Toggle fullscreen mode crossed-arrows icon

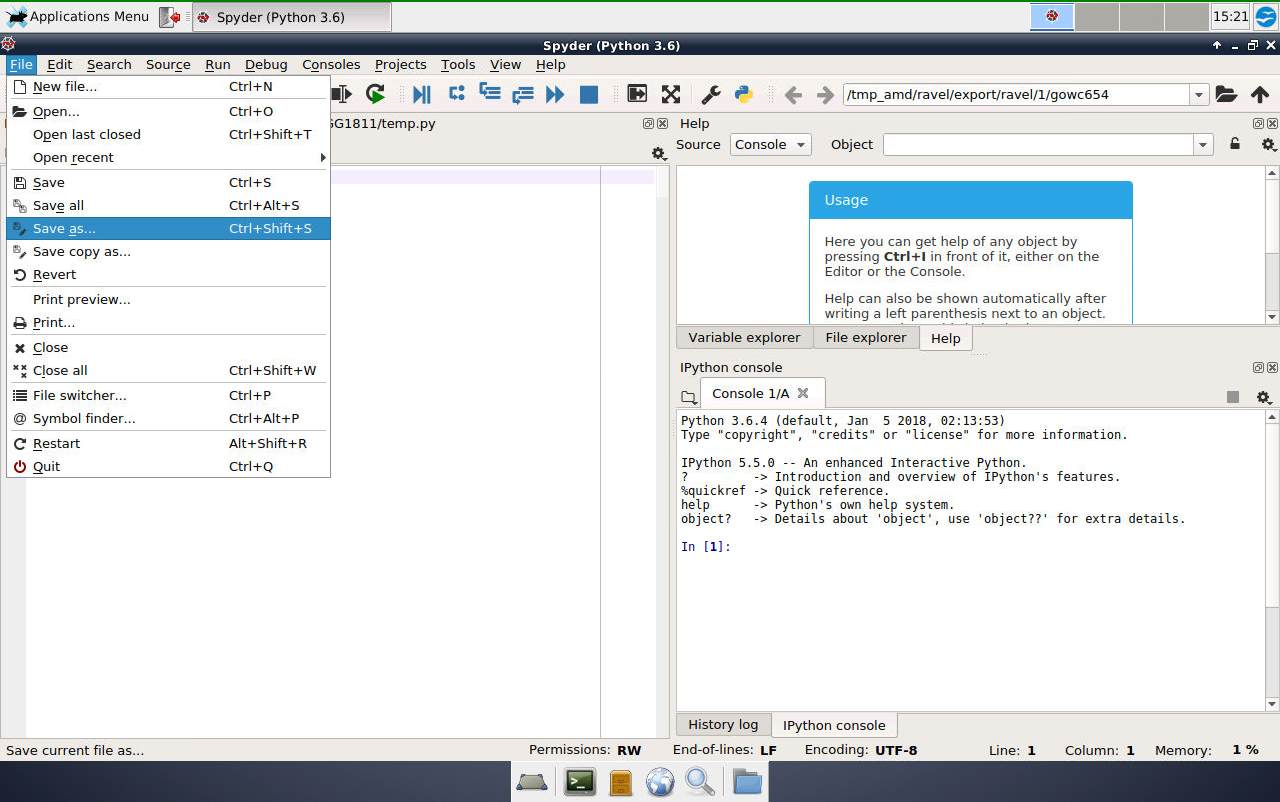pyautogui.click(x=671, y=94)
